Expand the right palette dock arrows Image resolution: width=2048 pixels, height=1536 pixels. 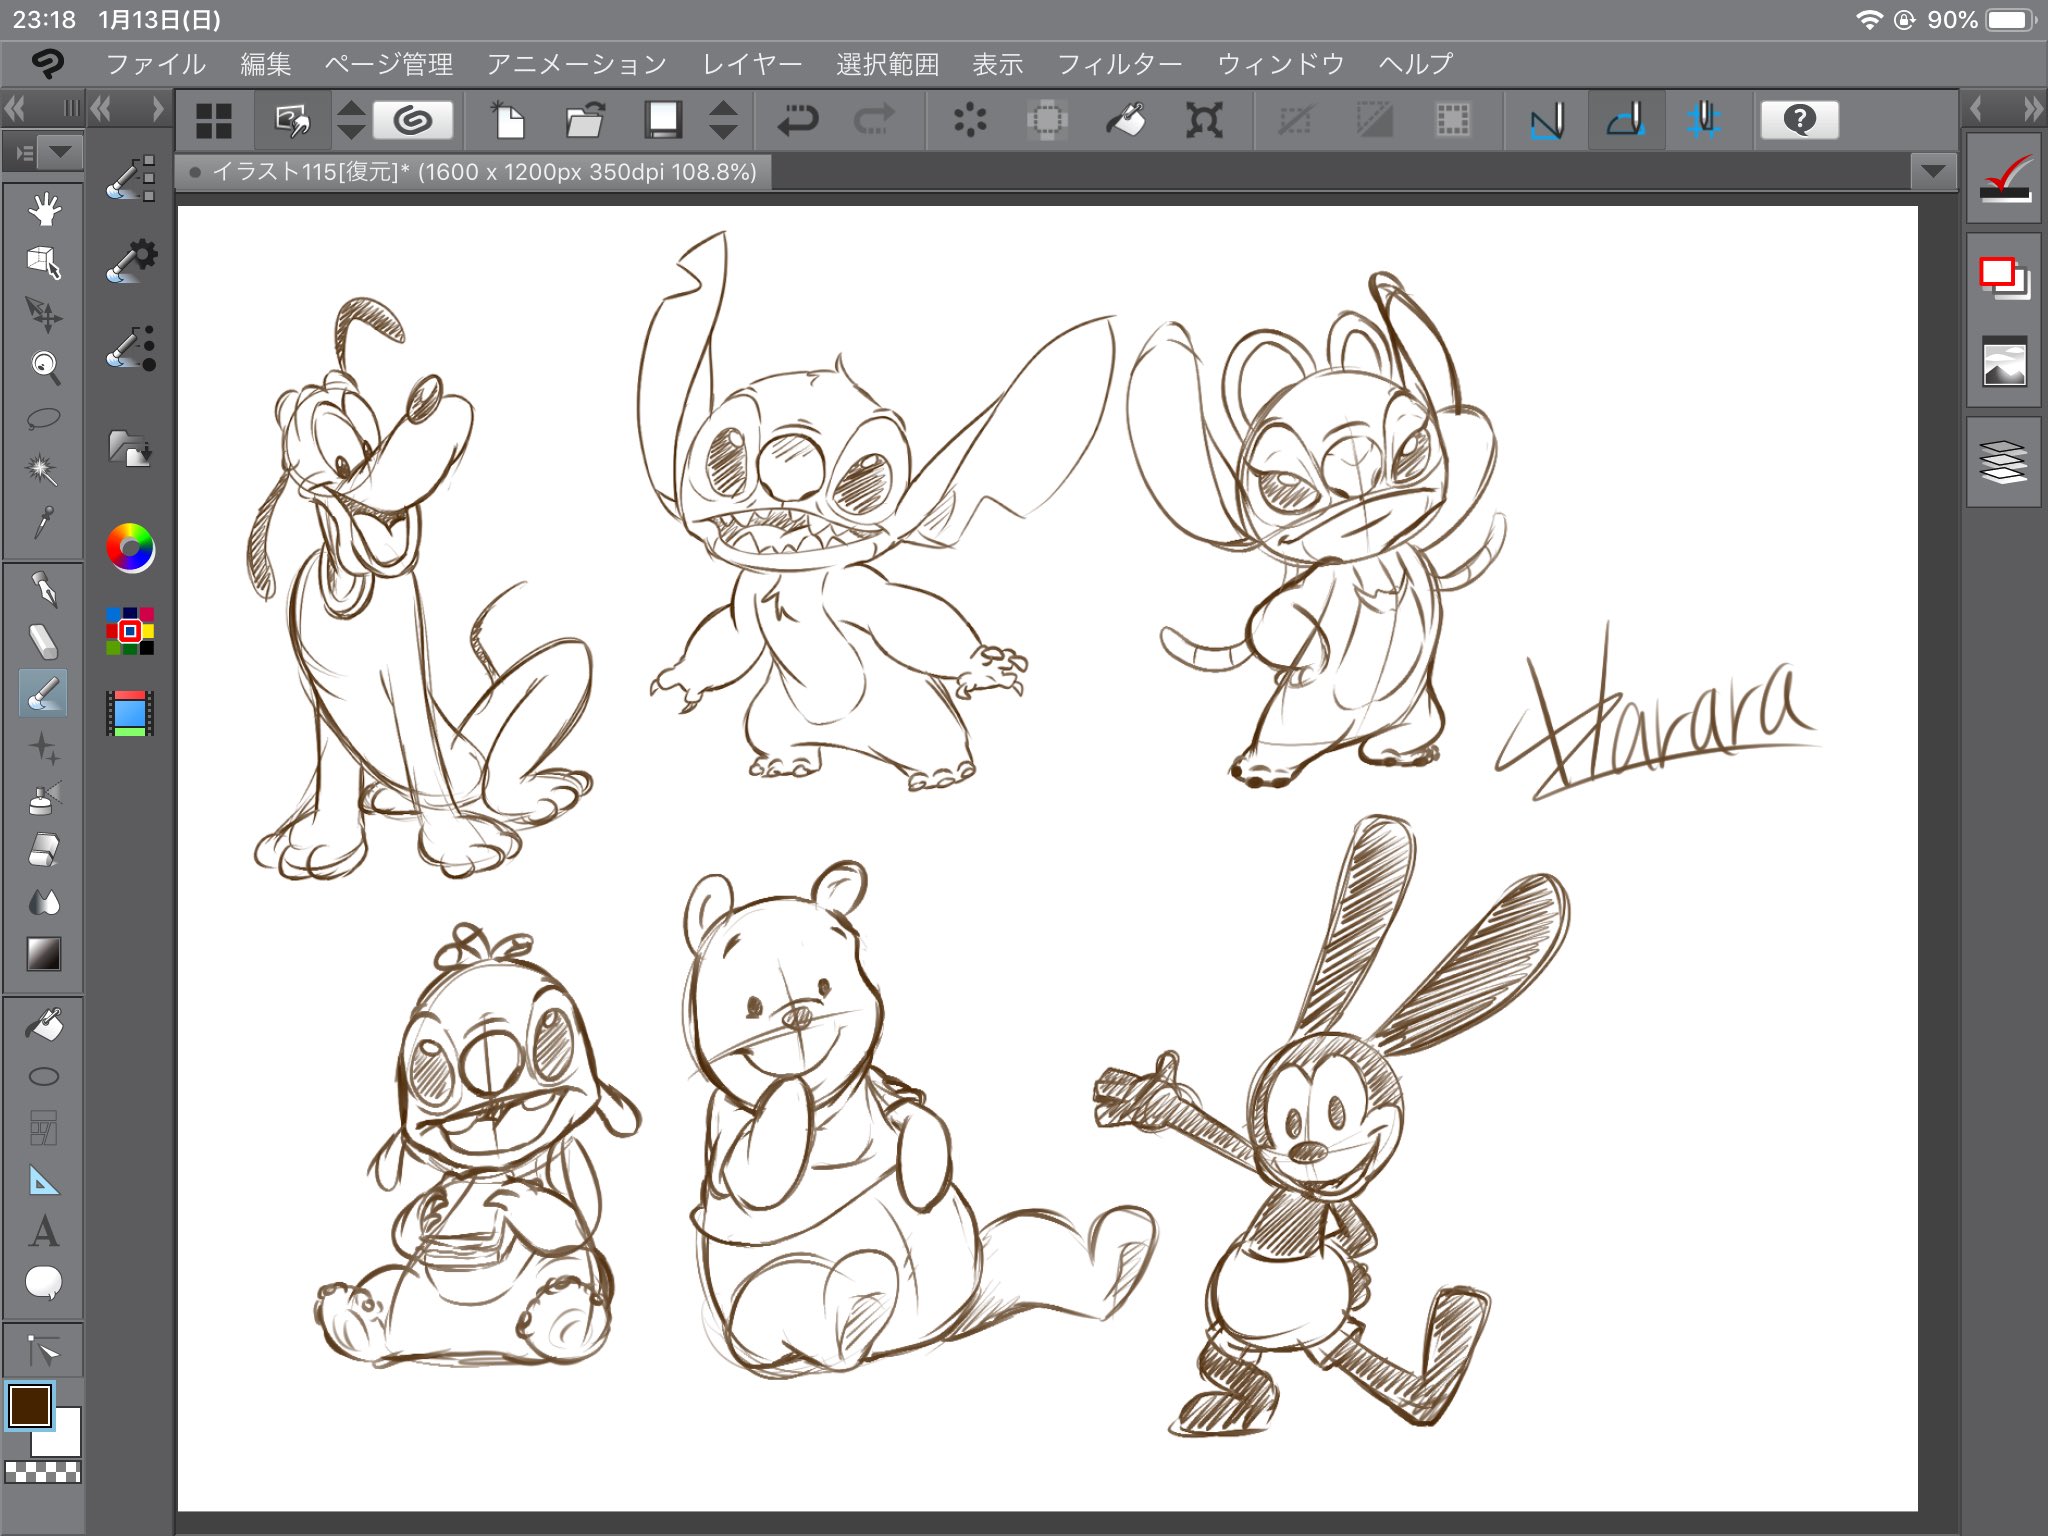coord(2033,108)
